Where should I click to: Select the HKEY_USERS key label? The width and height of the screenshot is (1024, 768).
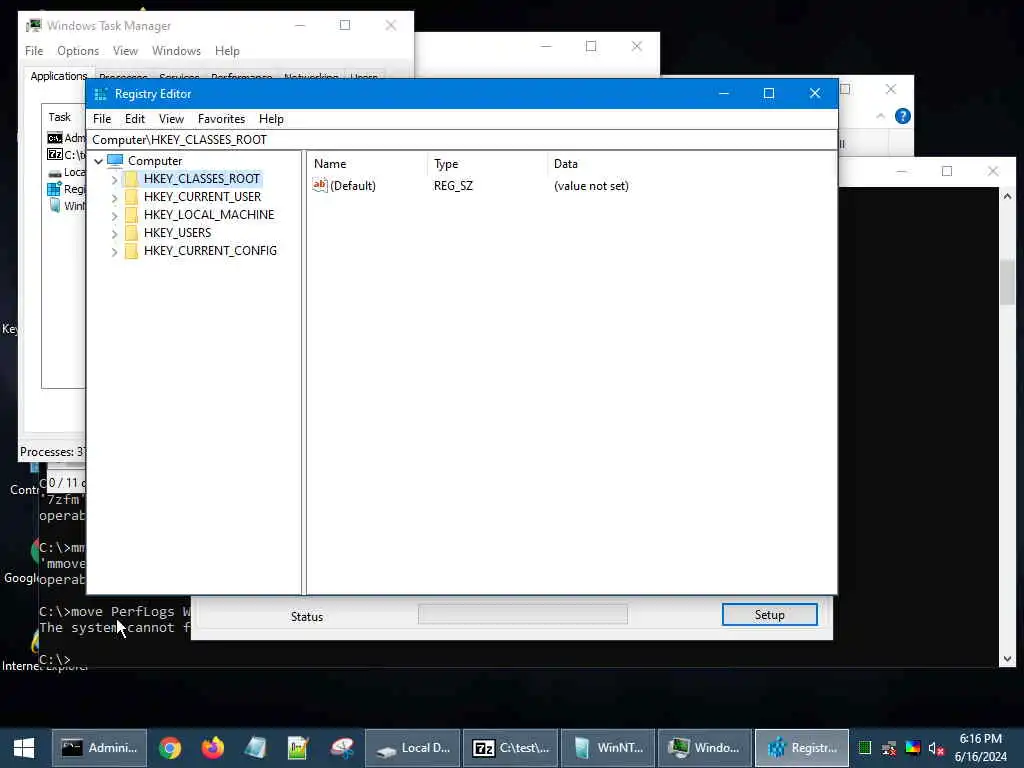coord(178,232)
